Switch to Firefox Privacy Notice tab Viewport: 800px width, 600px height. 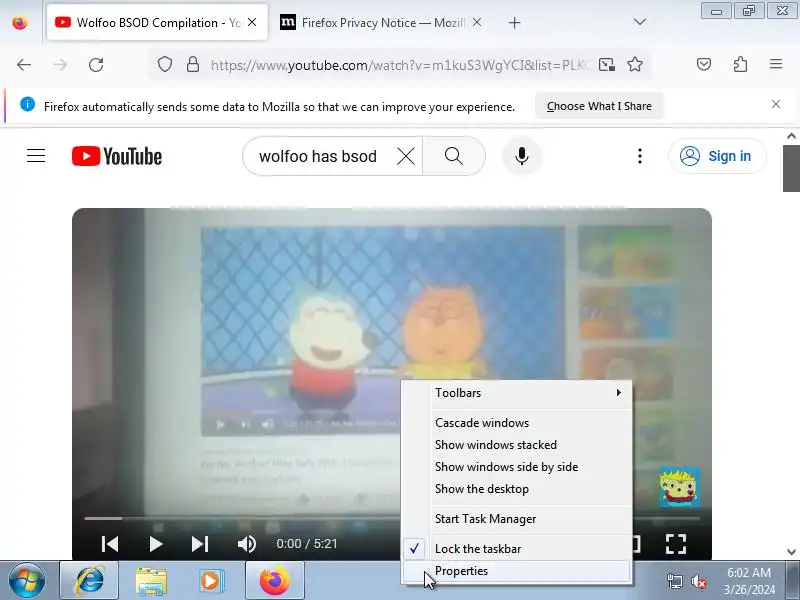click(382, 22)
